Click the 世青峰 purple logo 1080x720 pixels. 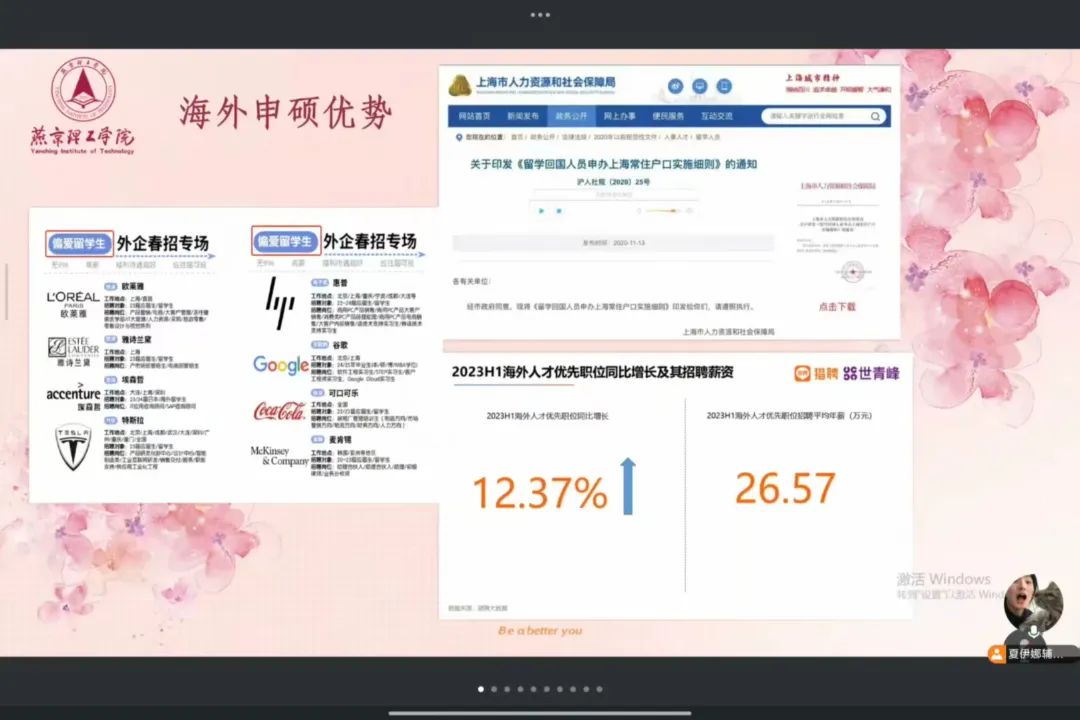(871, 373)
